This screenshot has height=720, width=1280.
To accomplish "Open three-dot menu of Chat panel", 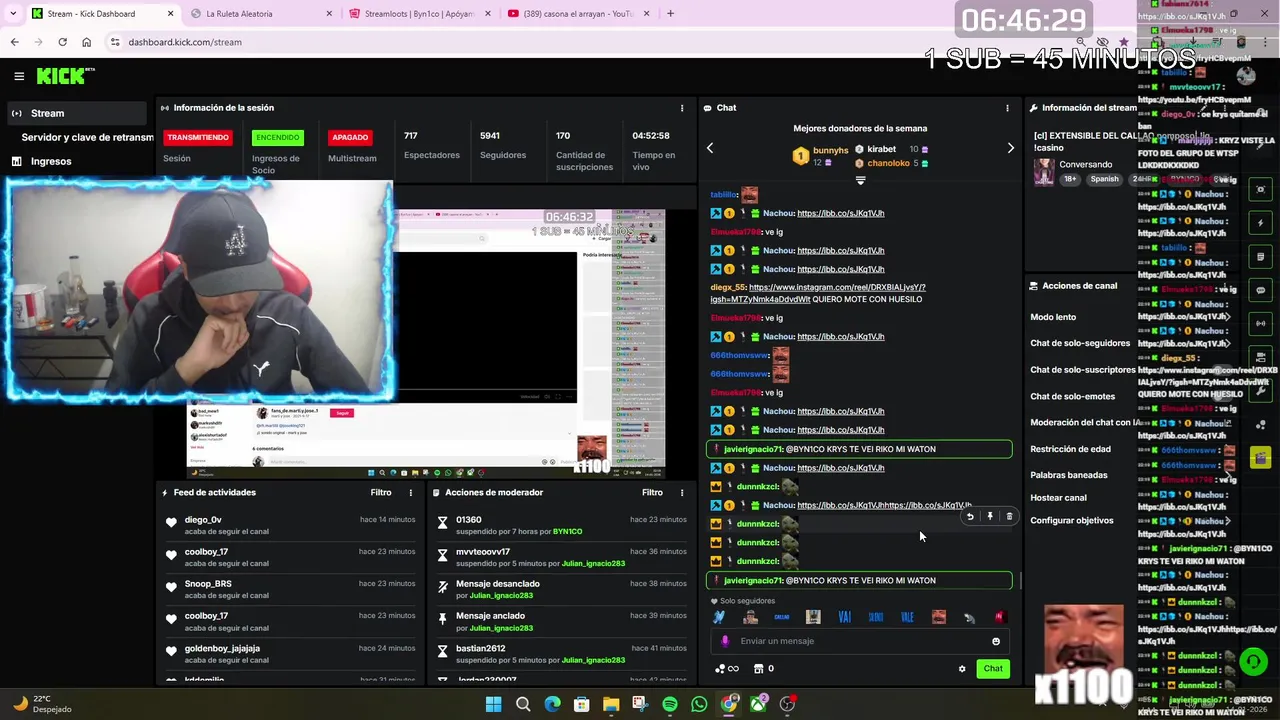I will tap(1007, 108).
